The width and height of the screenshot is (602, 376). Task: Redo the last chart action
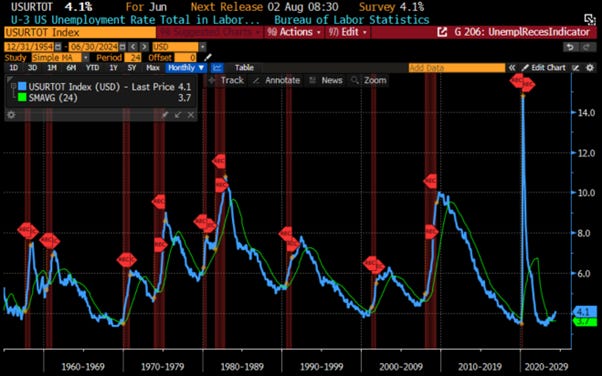pyautogui.click(x=586, y=47)
